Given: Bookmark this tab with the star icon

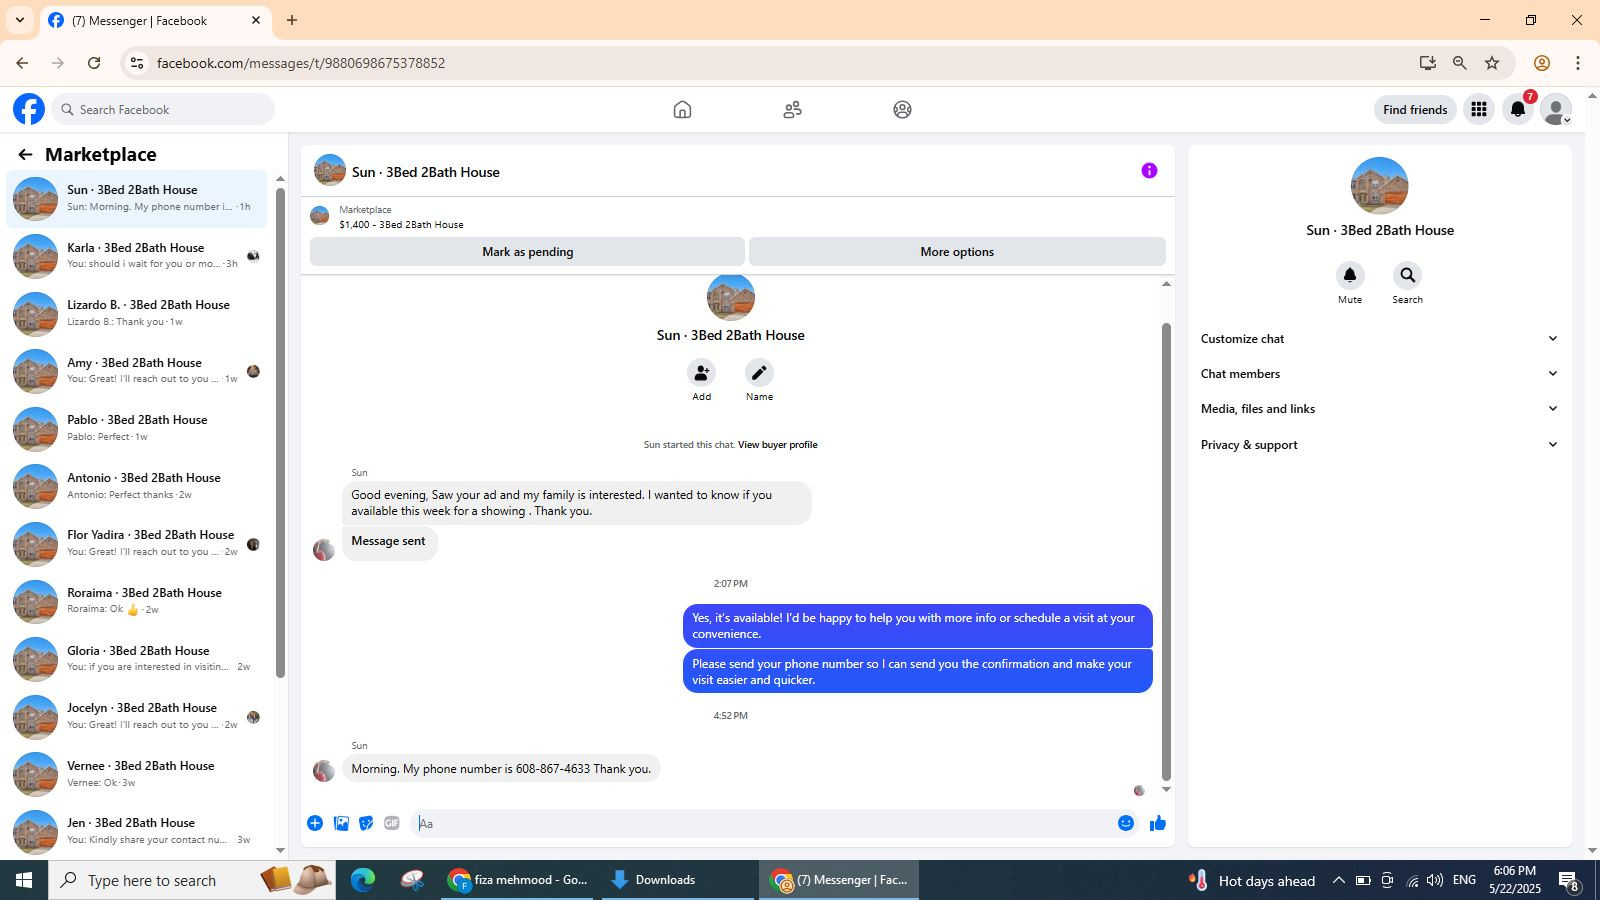Looking at the screenshot, I should [x=1492, y=63].
